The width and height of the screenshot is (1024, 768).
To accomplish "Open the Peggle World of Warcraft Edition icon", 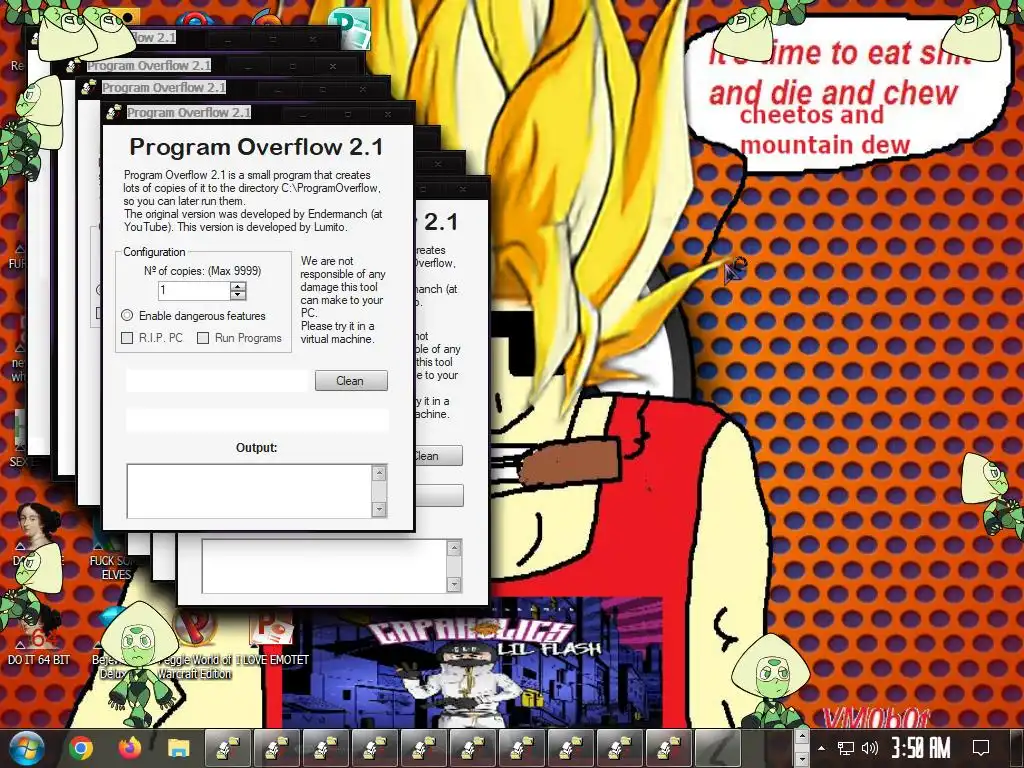I will click(195, 643).
